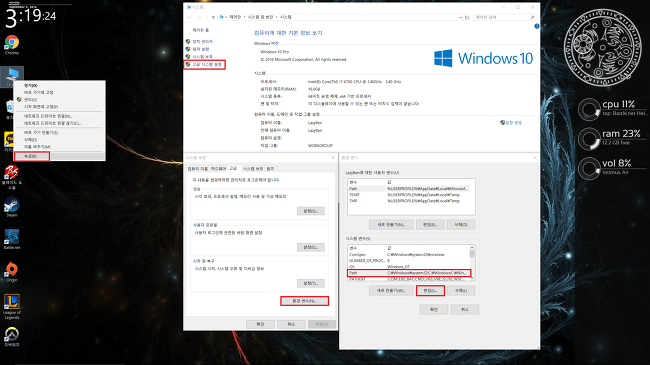The height and width of the screenshot is (365, 650).
Task: Open the Blade & Soul desktop icon
Action: tap(12, 177)
